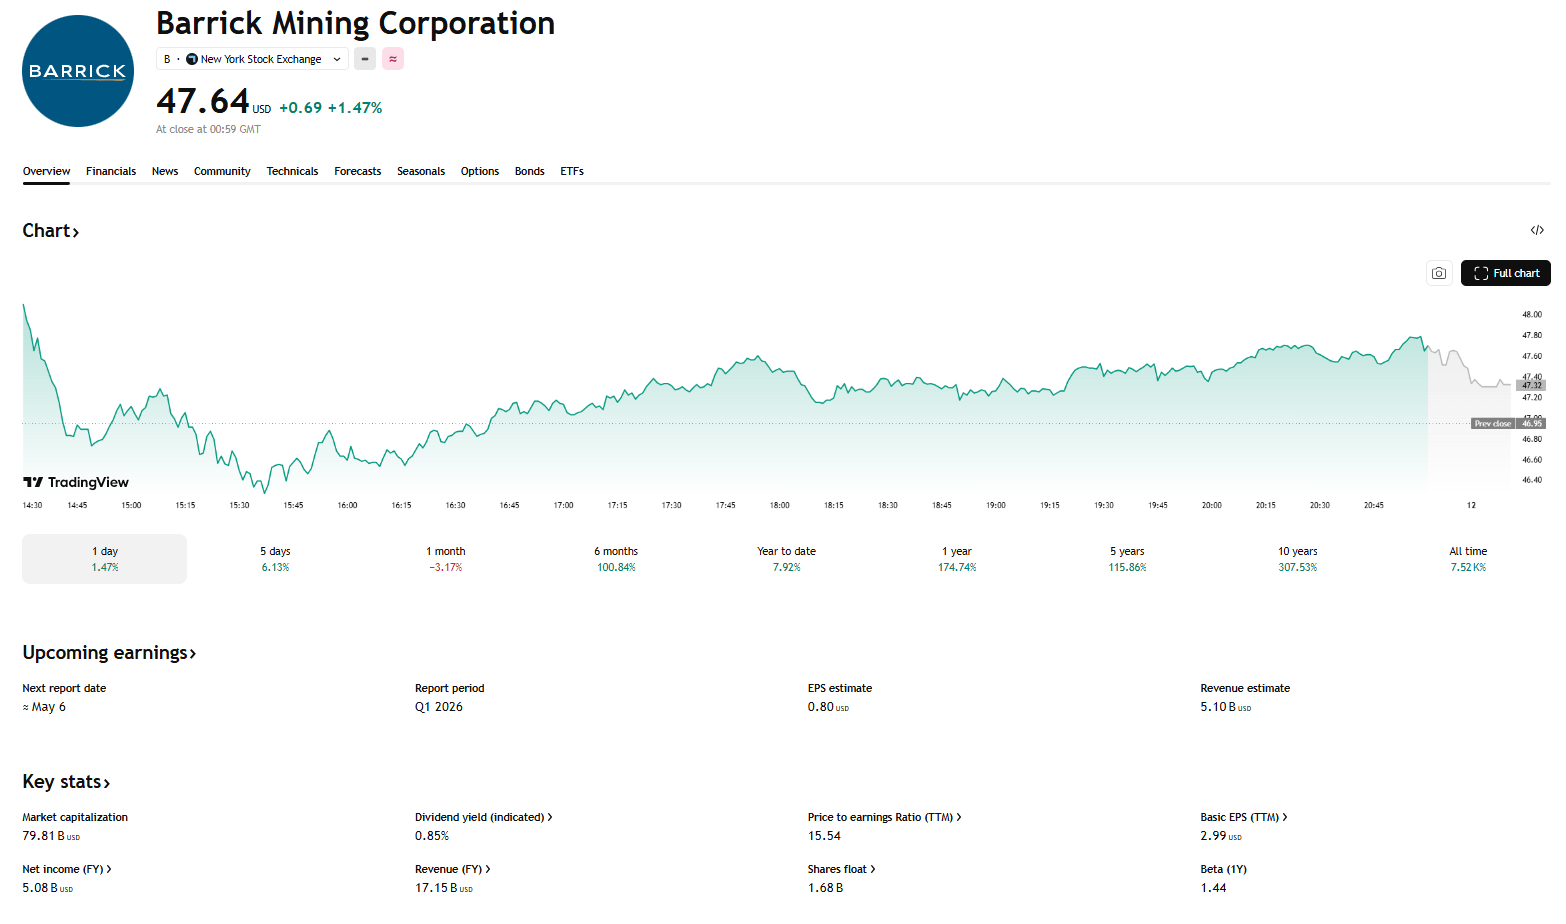Switch chart to Year to date range
Screen dimensions: 1566x924
(x=786, y=558)
